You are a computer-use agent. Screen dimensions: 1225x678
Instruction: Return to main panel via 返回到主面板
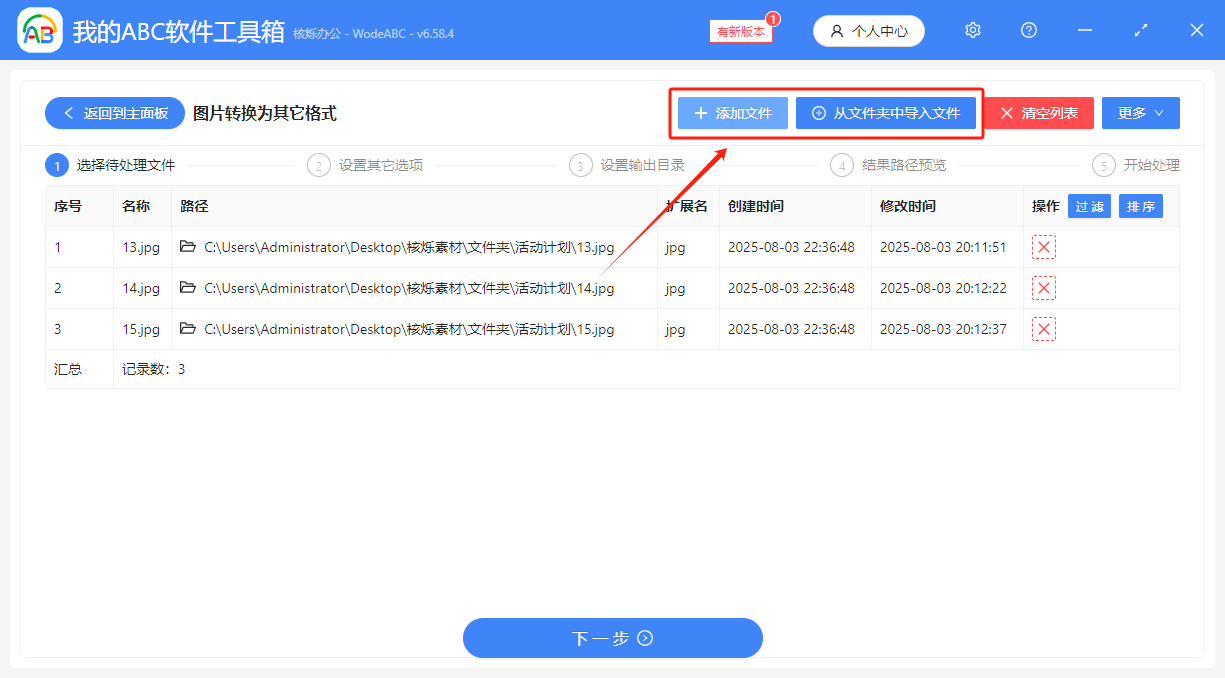click(x=114, y=112)
